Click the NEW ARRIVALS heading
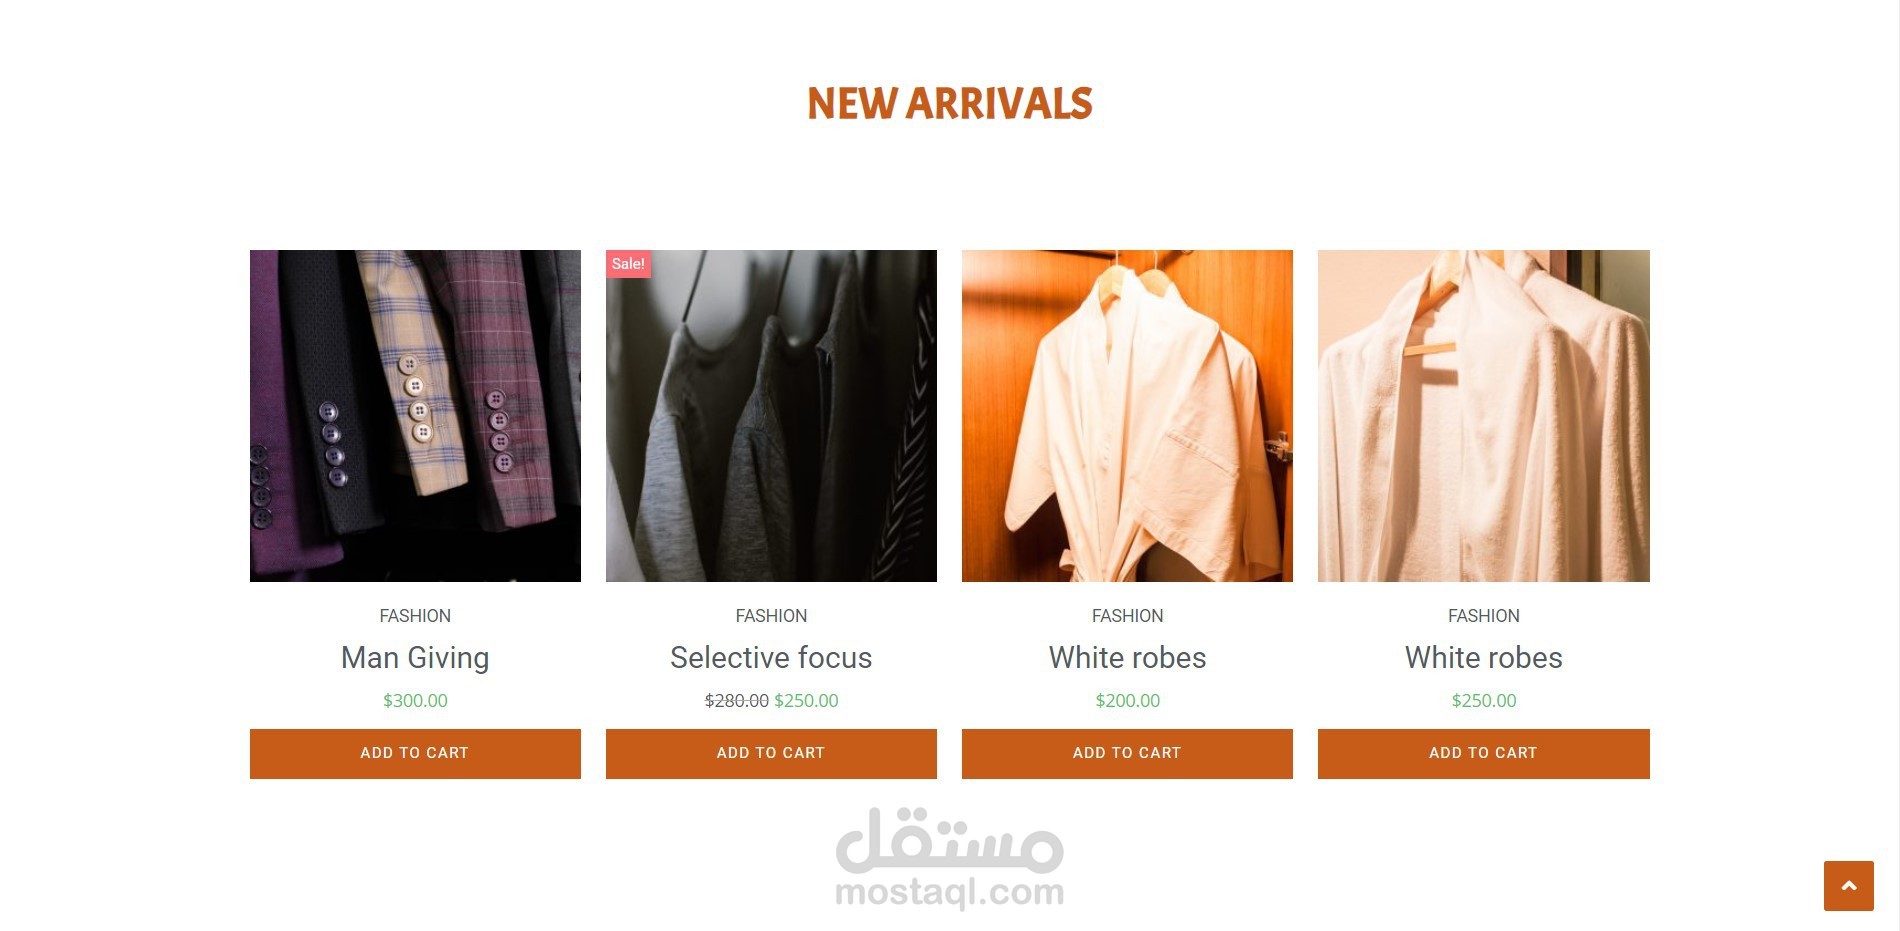The width and height of the screenshot is (1900, 931). point(950,104)
